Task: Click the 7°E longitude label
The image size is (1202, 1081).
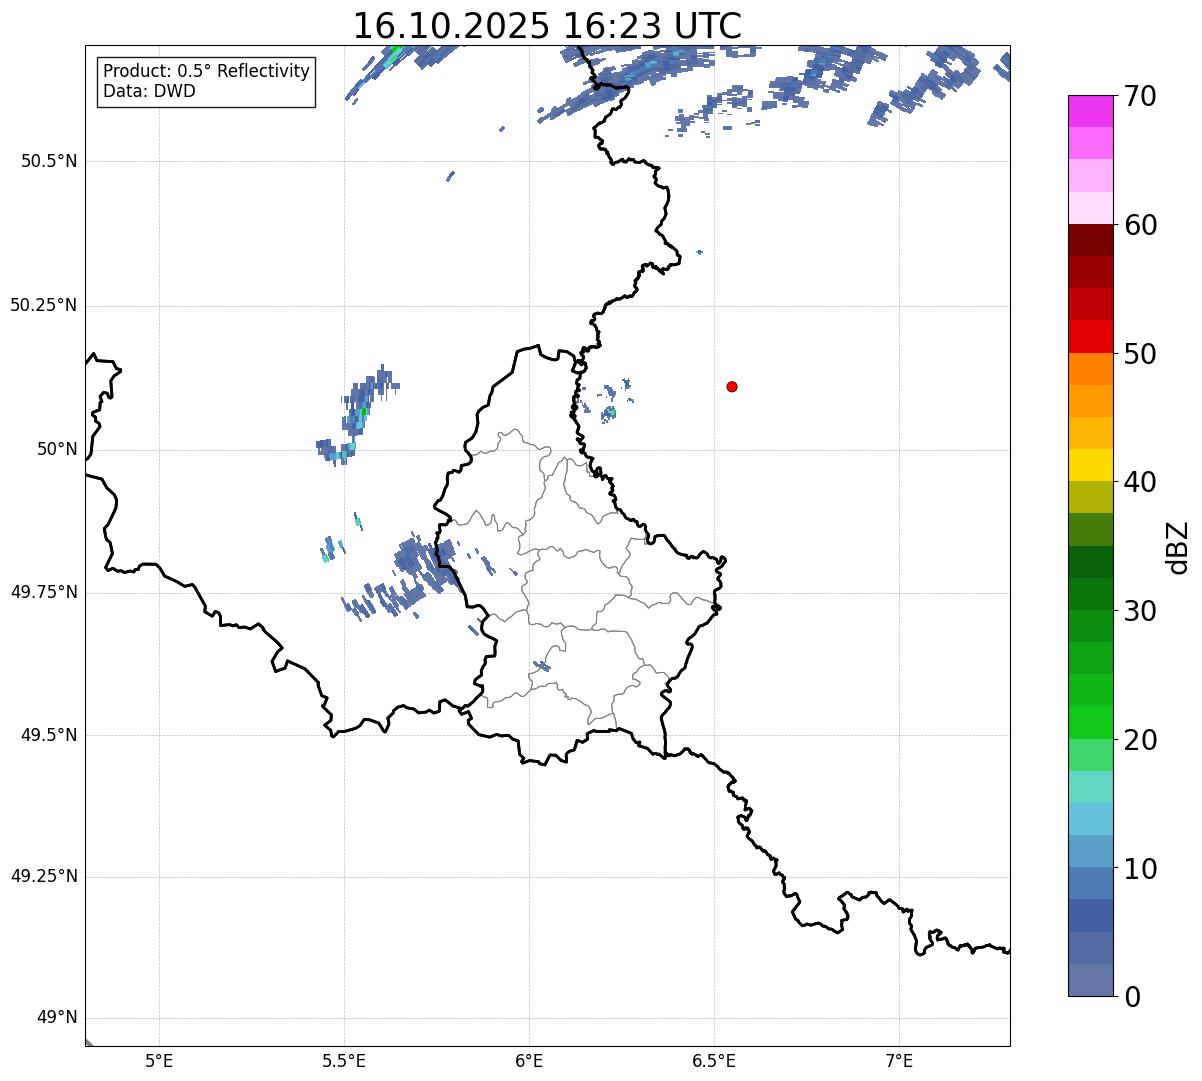Action: click(899, 1060)
